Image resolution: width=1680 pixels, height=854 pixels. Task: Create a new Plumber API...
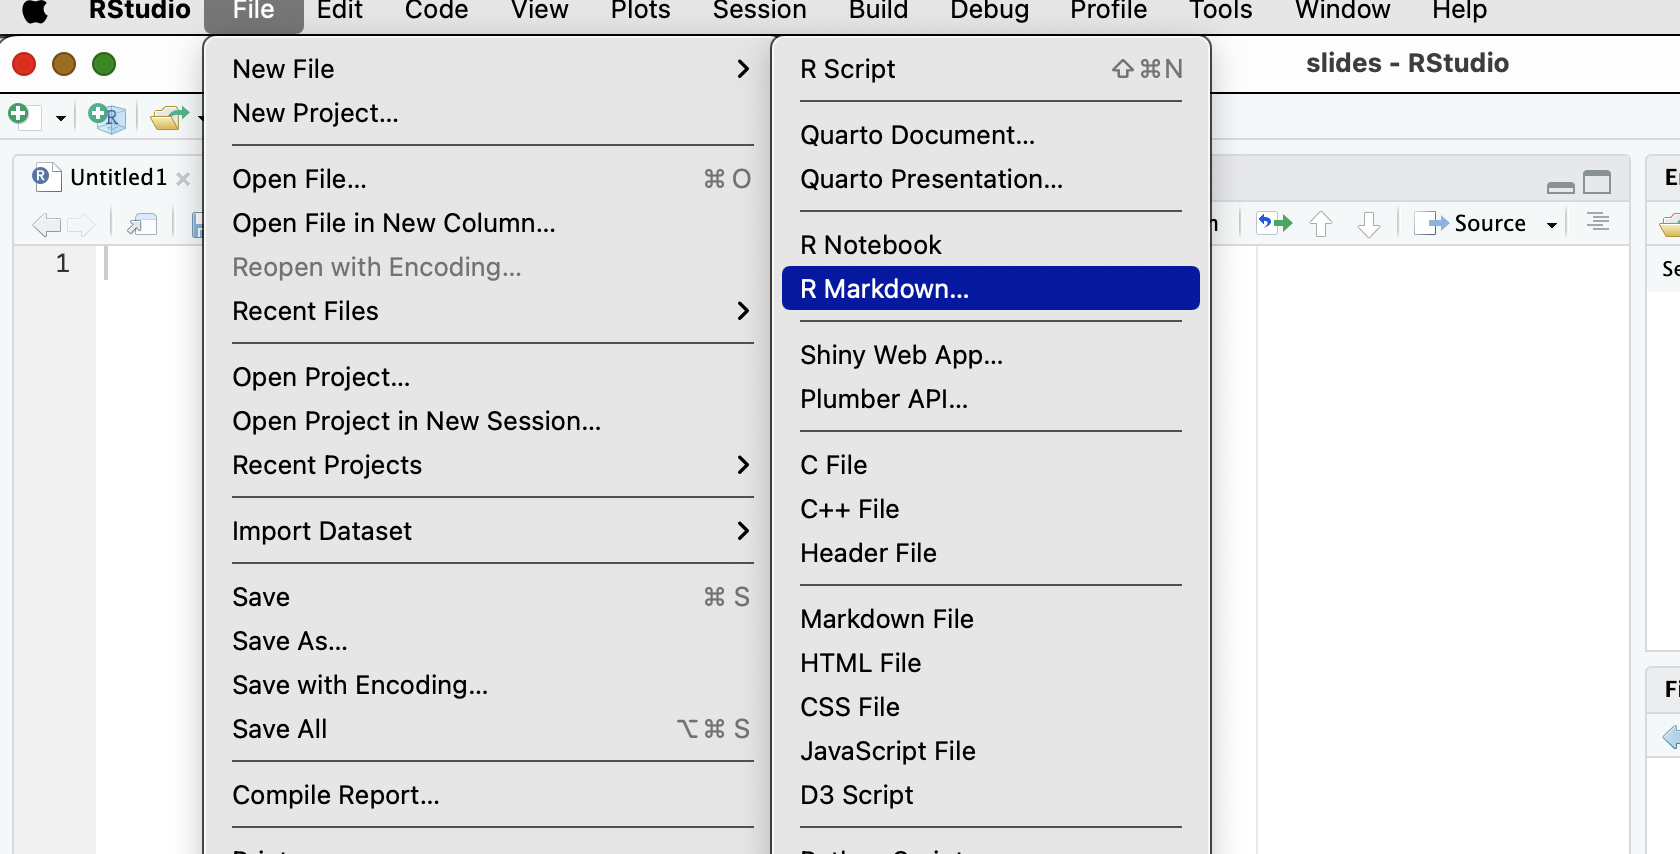(x=991, y=399)
